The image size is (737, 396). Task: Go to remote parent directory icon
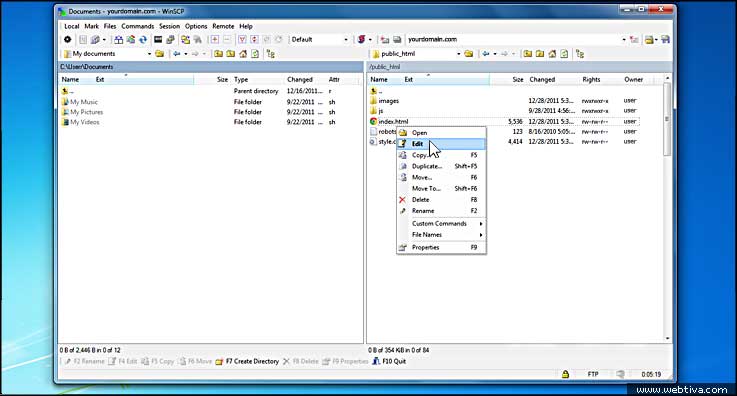(x=527, y=54)
